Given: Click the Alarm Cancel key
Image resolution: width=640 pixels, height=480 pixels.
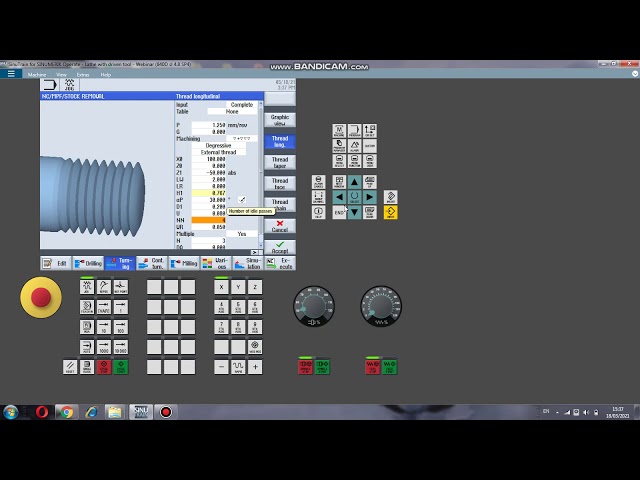Looking at the screenshot, I should click(x=318, y=182).
